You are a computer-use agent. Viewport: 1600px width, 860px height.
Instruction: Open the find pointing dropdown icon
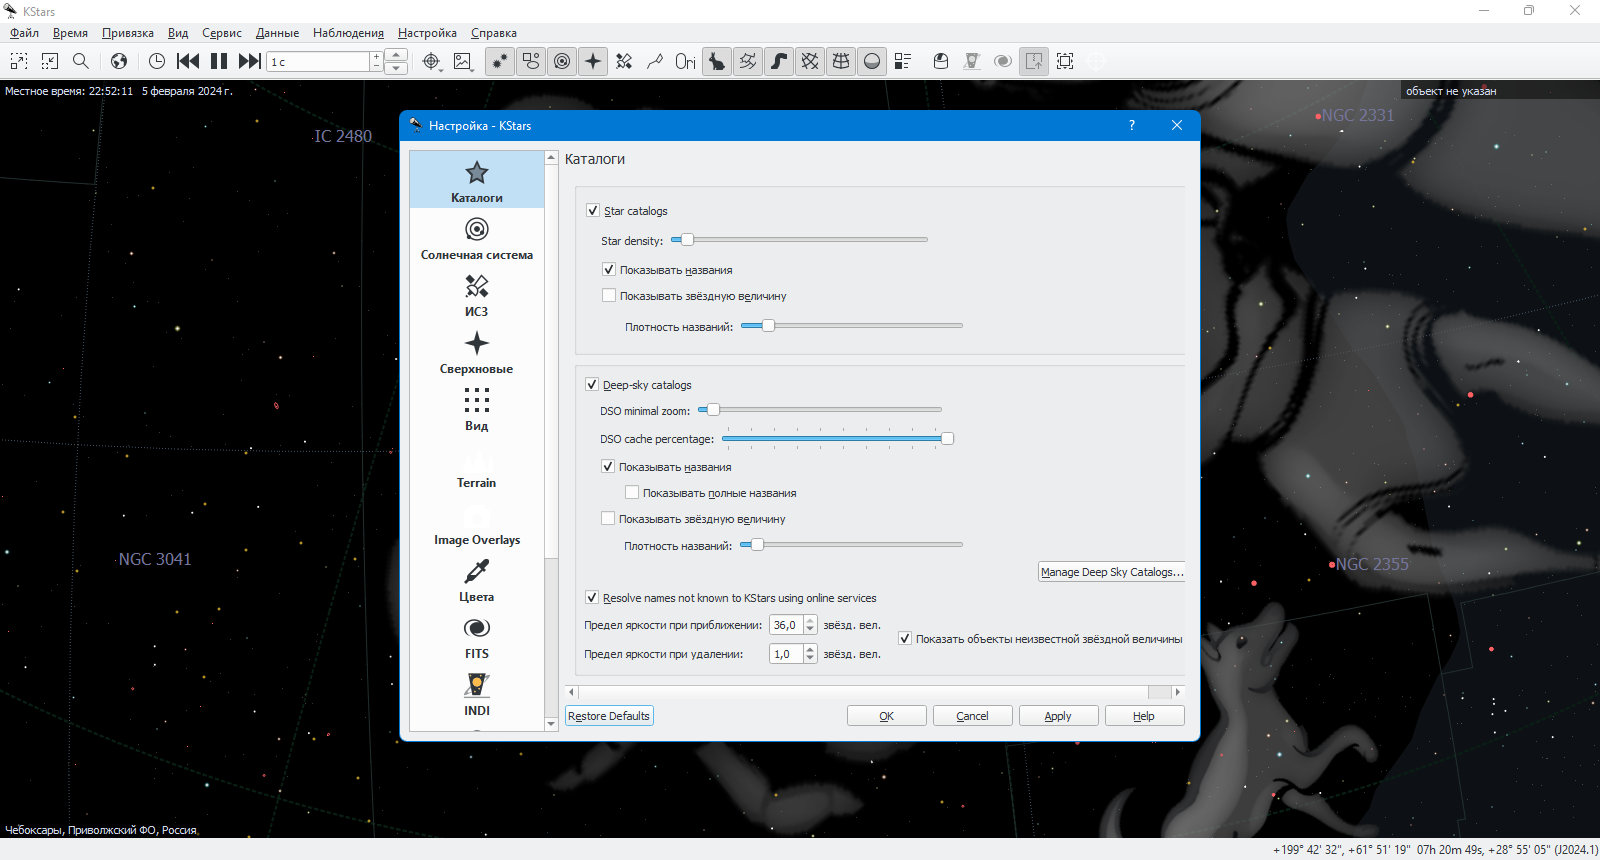click(431, 61)
